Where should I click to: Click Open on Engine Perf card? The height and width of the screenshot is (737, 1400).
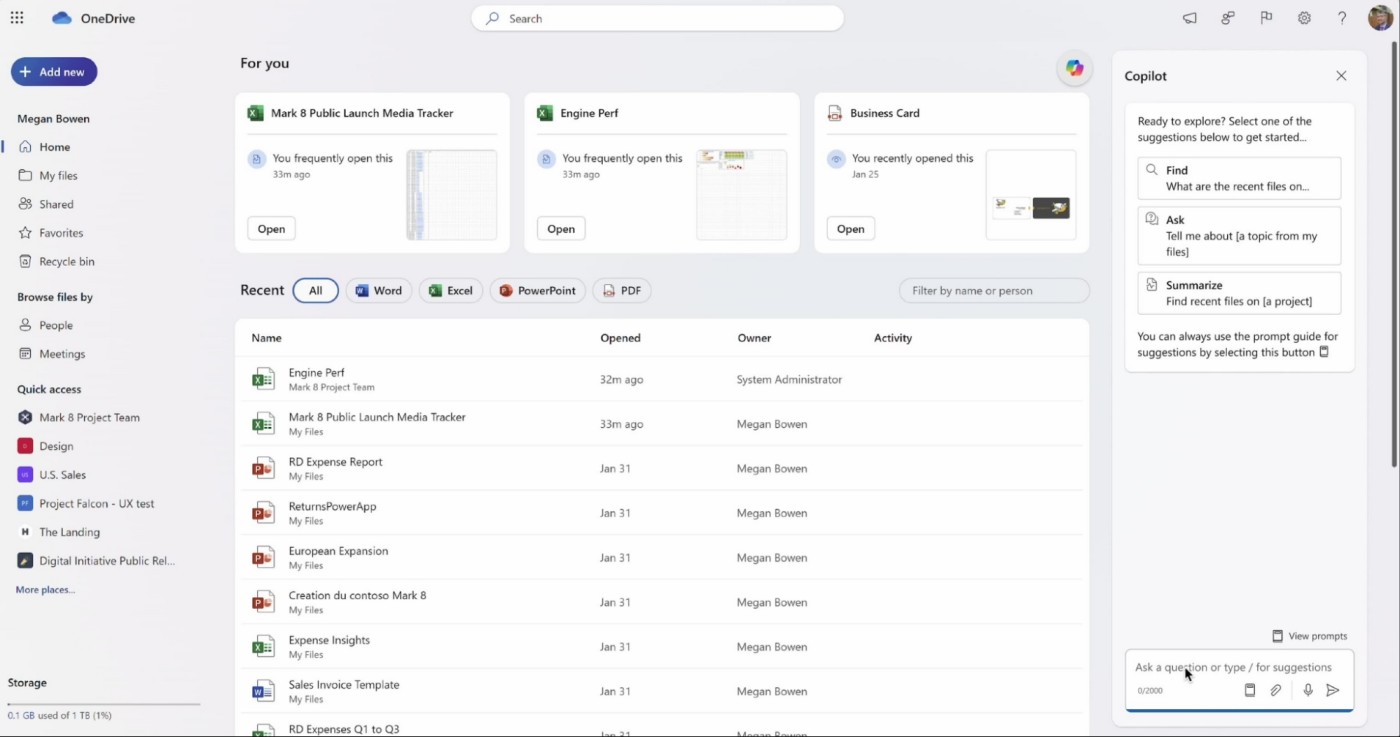(x=561, y=229)
